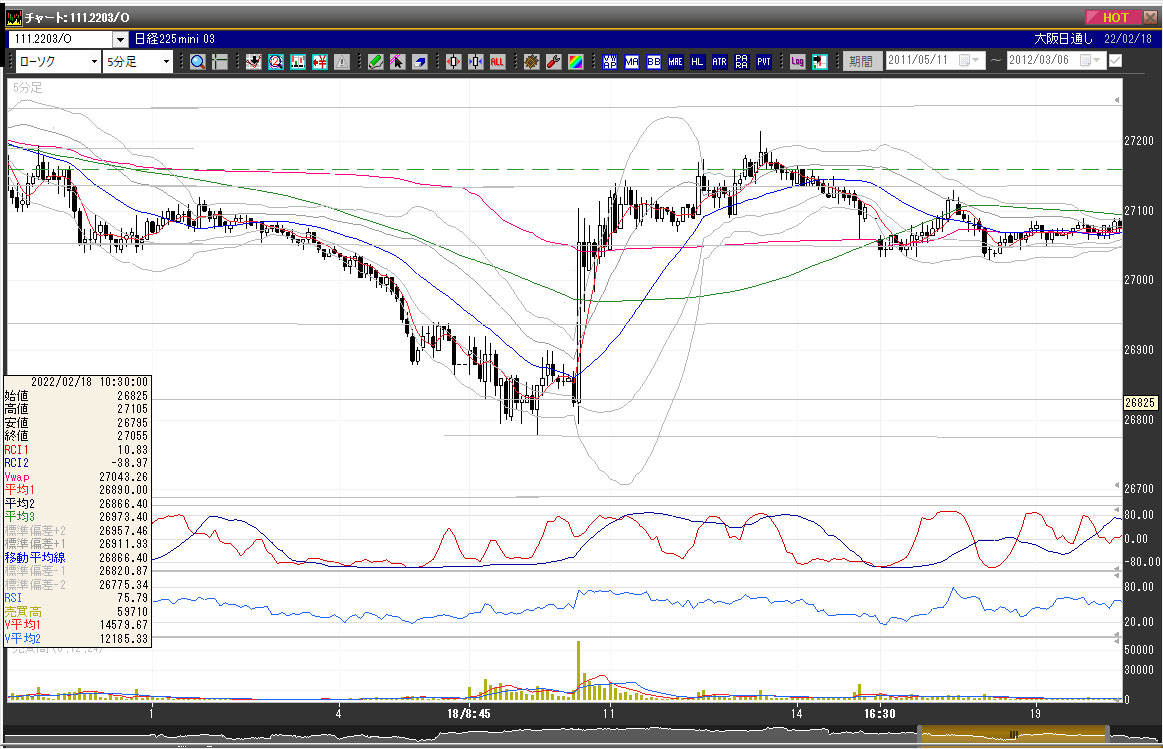Click the magnifying glass zoom tool
This screenshot has height=749, width=1163.
coord(197,62)
